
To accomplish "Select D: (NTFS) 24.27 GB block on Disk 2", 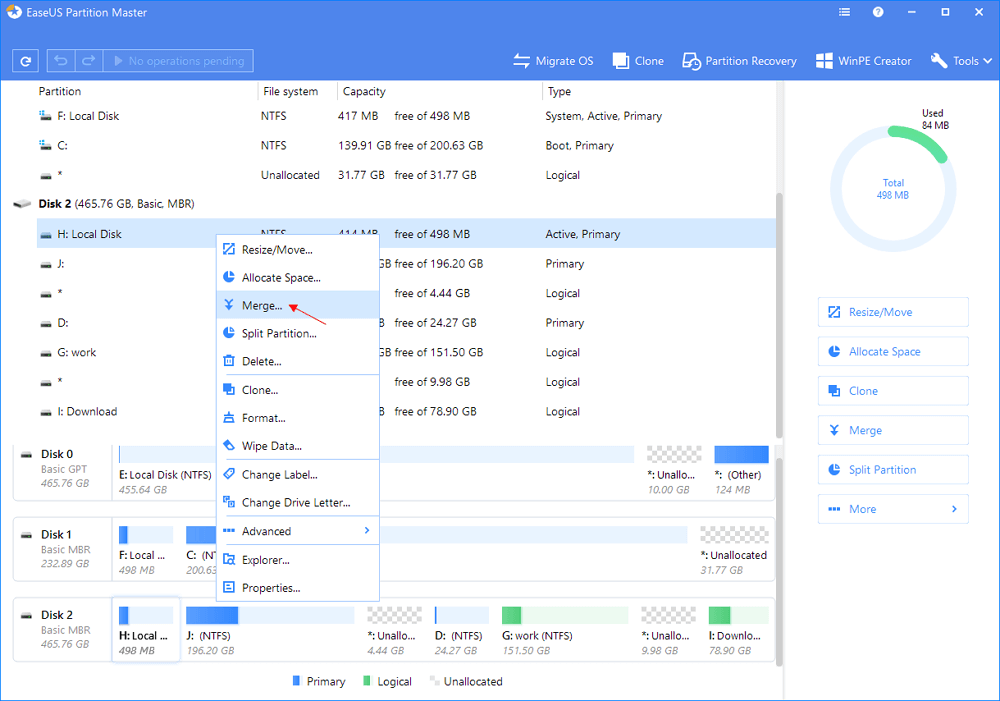I will 461,631.
